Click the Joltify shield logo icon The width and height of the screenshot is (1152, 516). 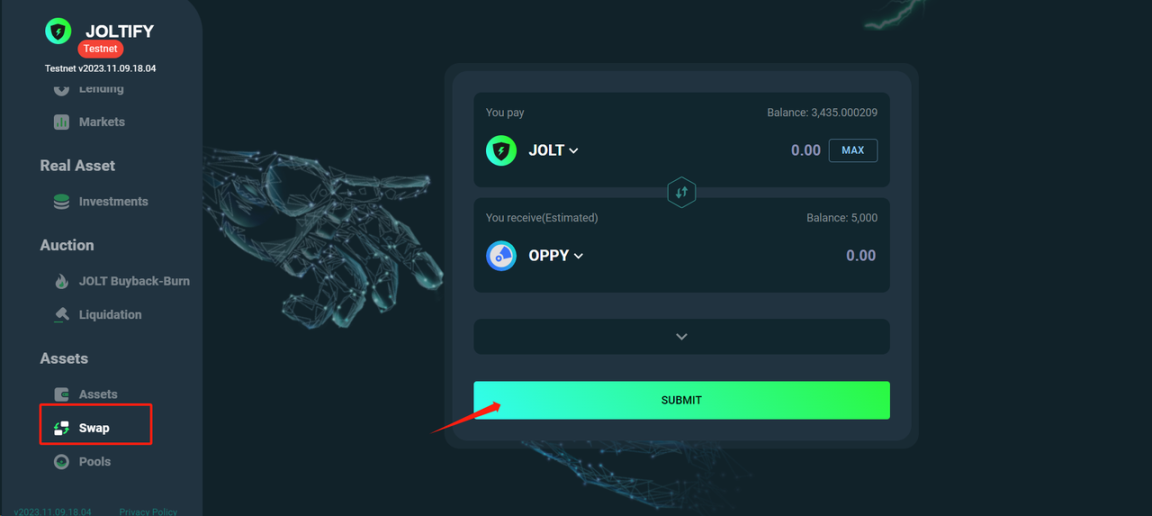tap(58, 32)
